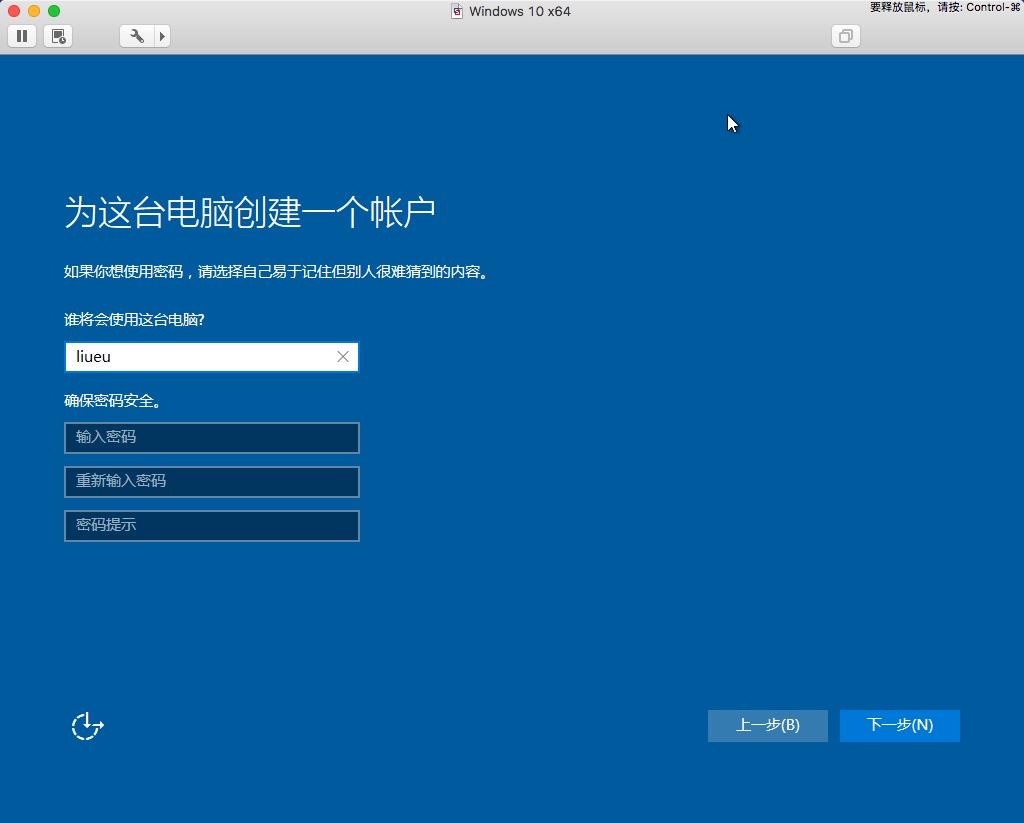Click the Windows 10 x64 title document icon
The width and height of the screenshot is (1024, 823).
coord(457,11)
